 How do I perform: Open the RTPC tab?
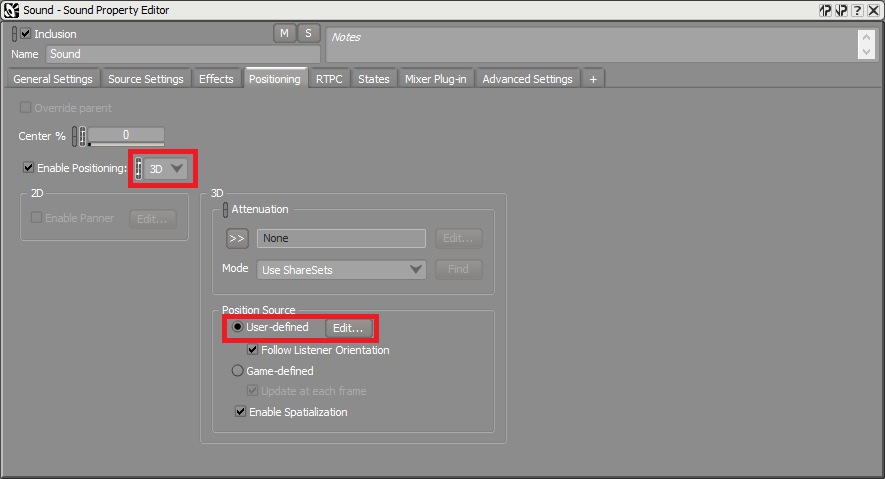coord(329,79)
